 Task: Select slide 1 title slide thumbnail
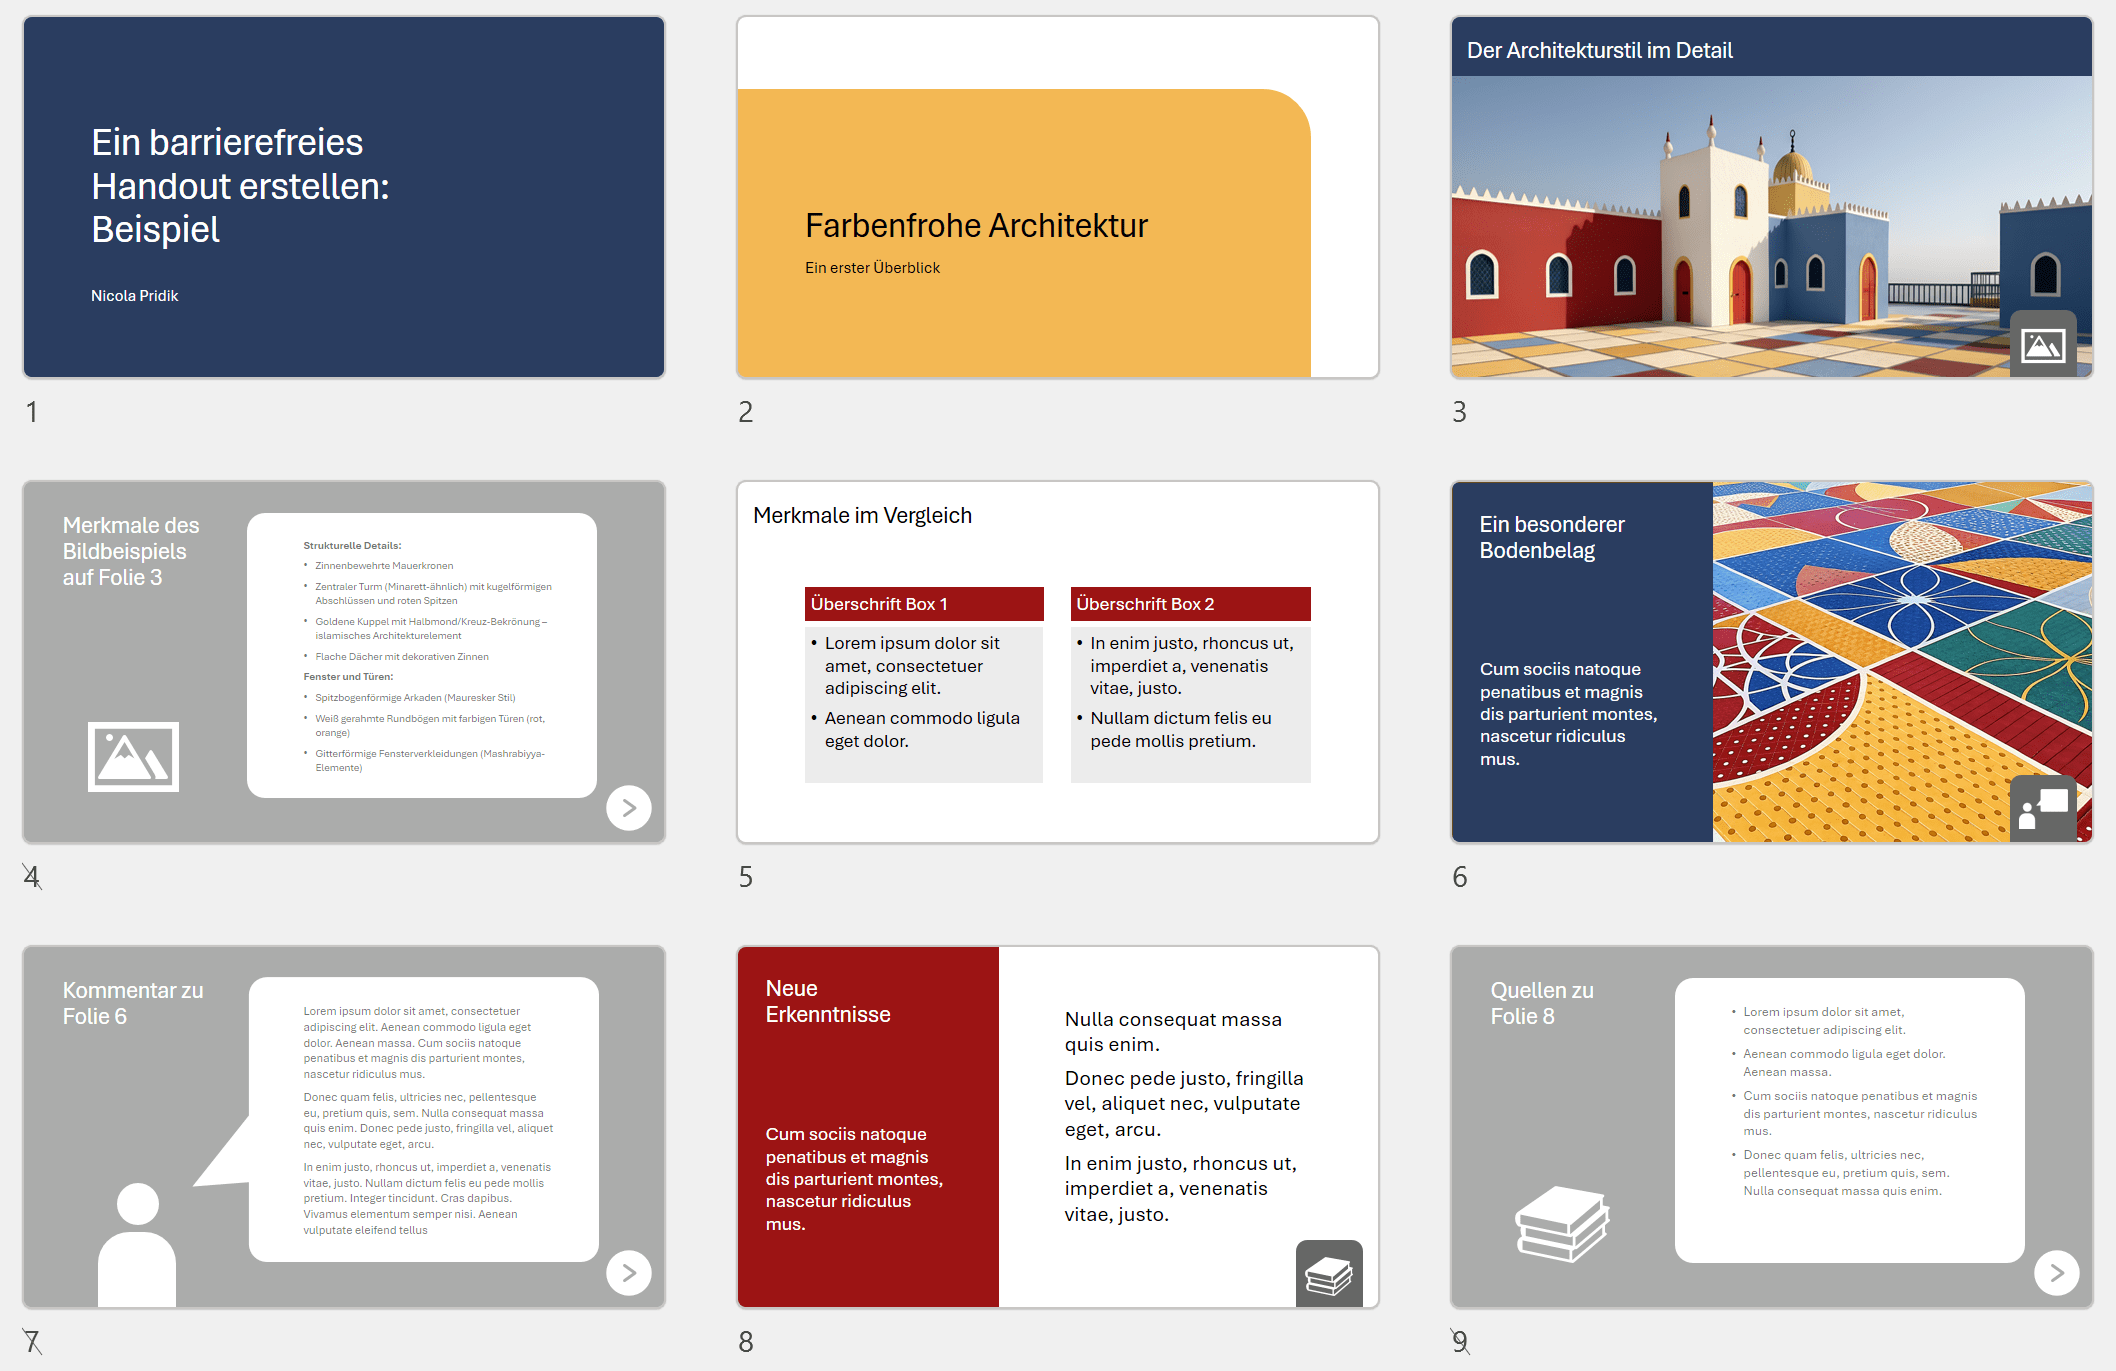344,197
